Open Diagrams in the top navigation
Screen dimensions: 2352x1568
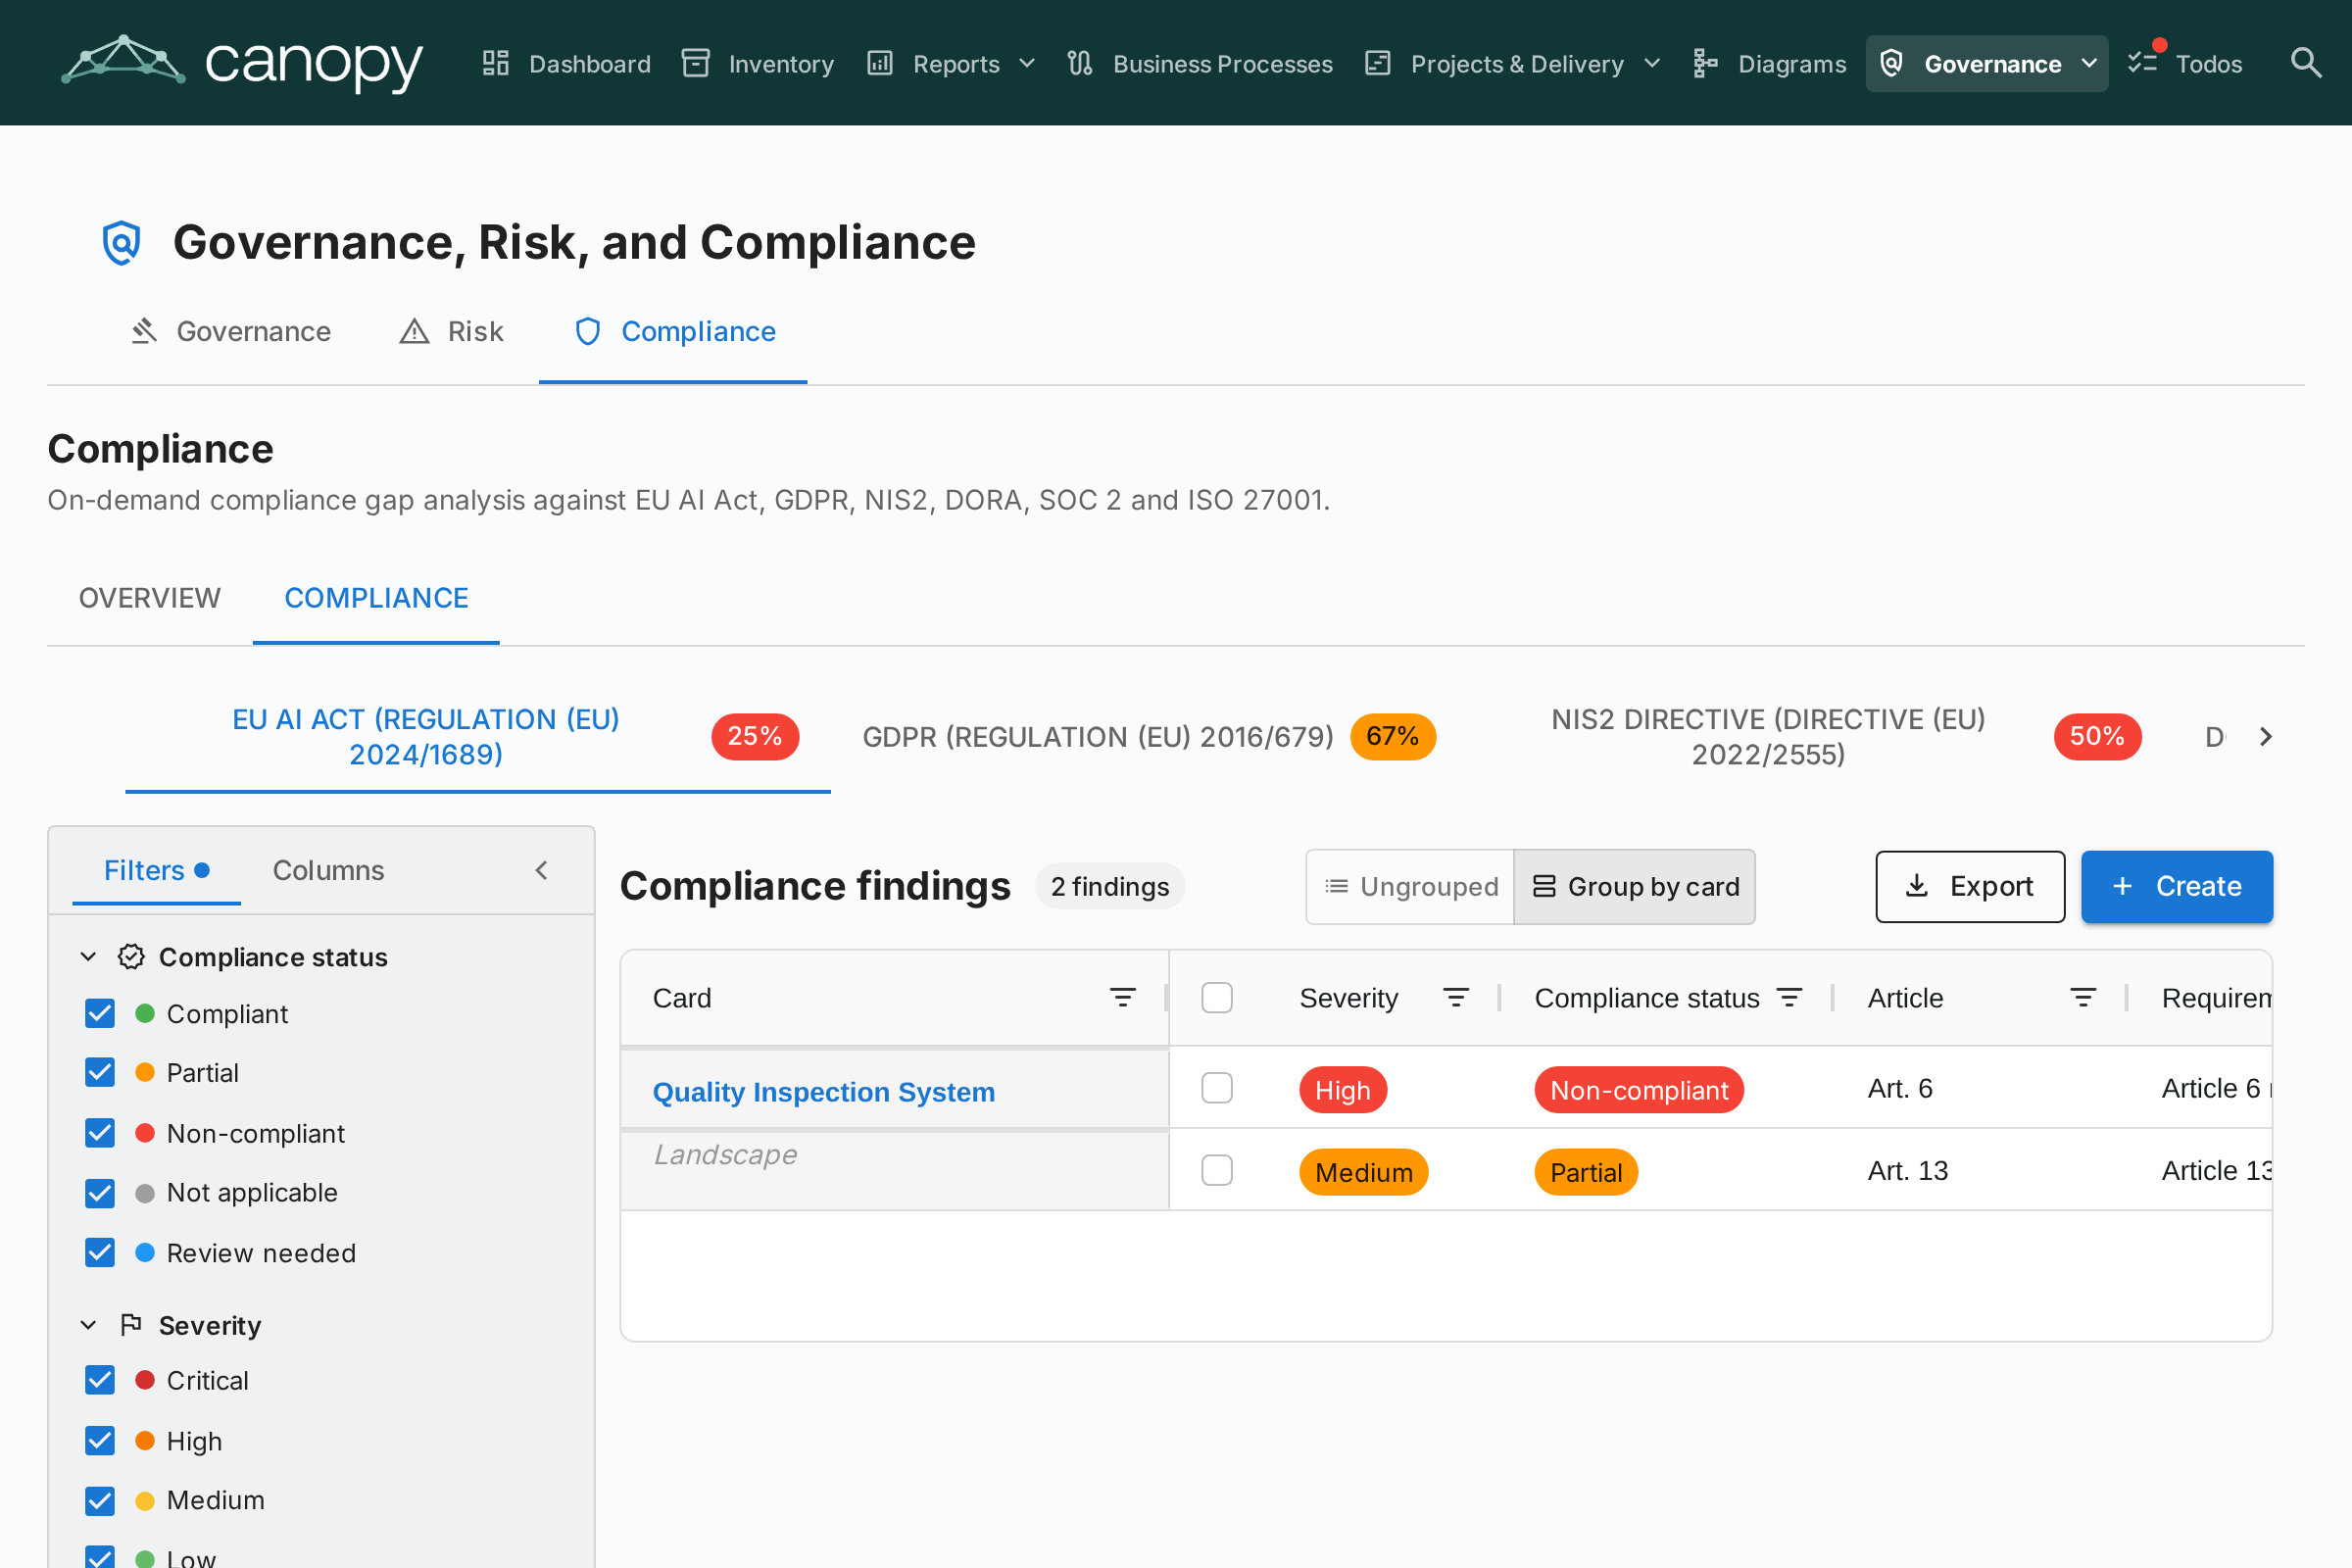(x=1768, y=64)
